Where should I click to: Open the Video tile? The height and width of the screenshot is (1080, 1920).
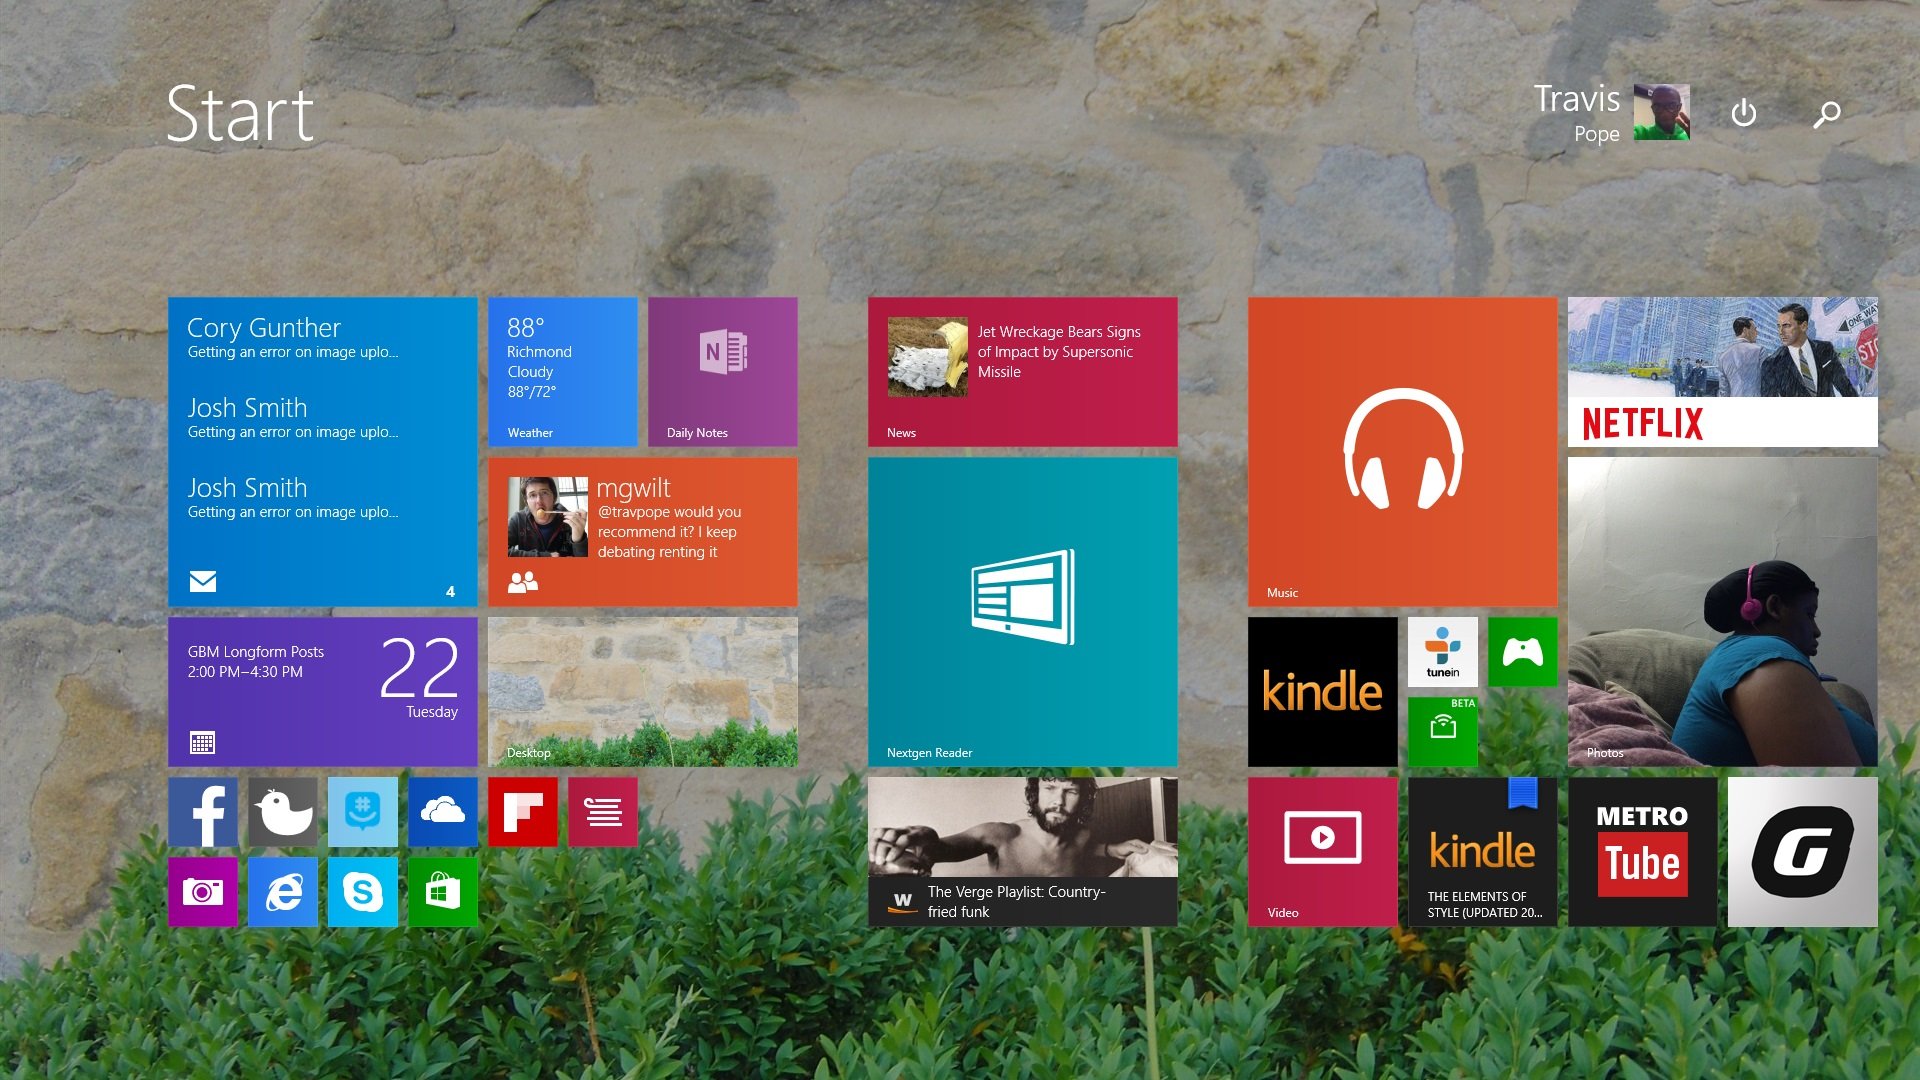click(x=1323, y=851)
